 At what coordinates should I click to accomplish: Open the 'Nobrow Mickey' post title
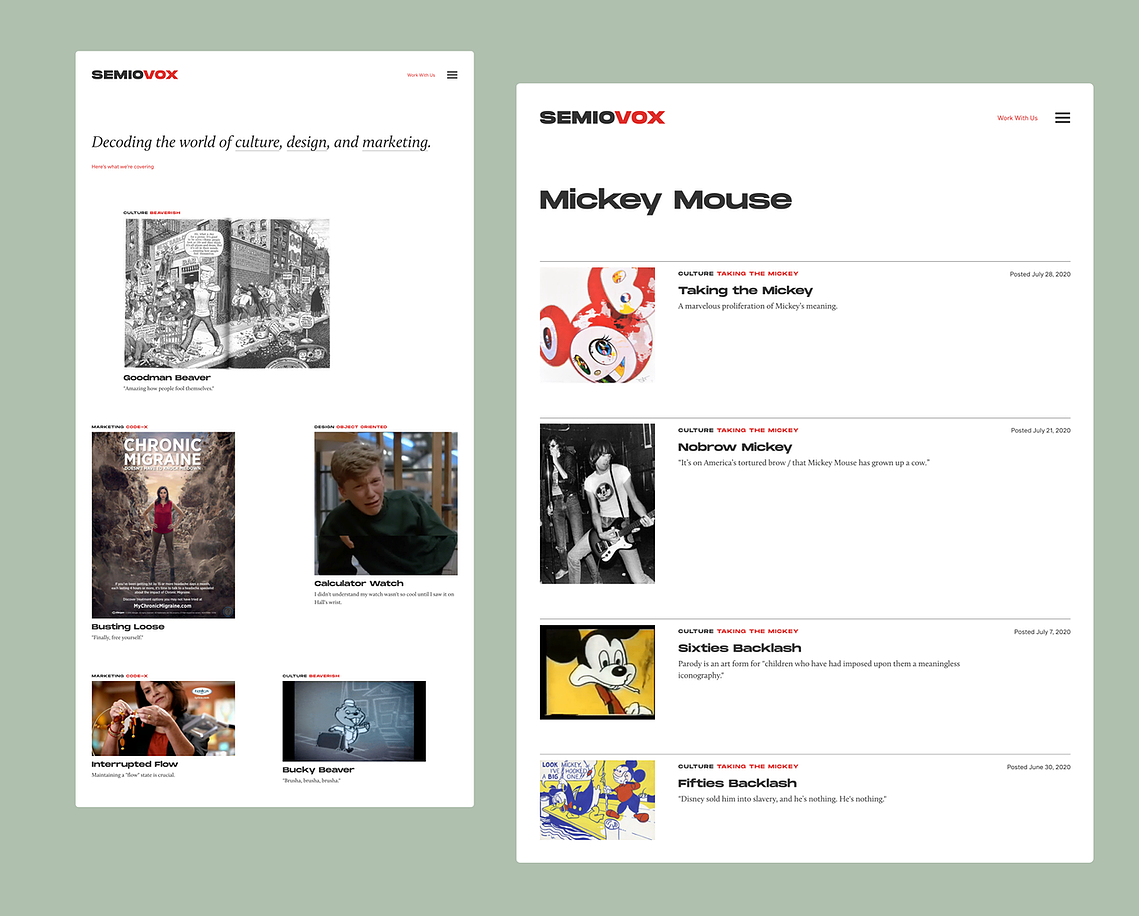tap(734, 447)
